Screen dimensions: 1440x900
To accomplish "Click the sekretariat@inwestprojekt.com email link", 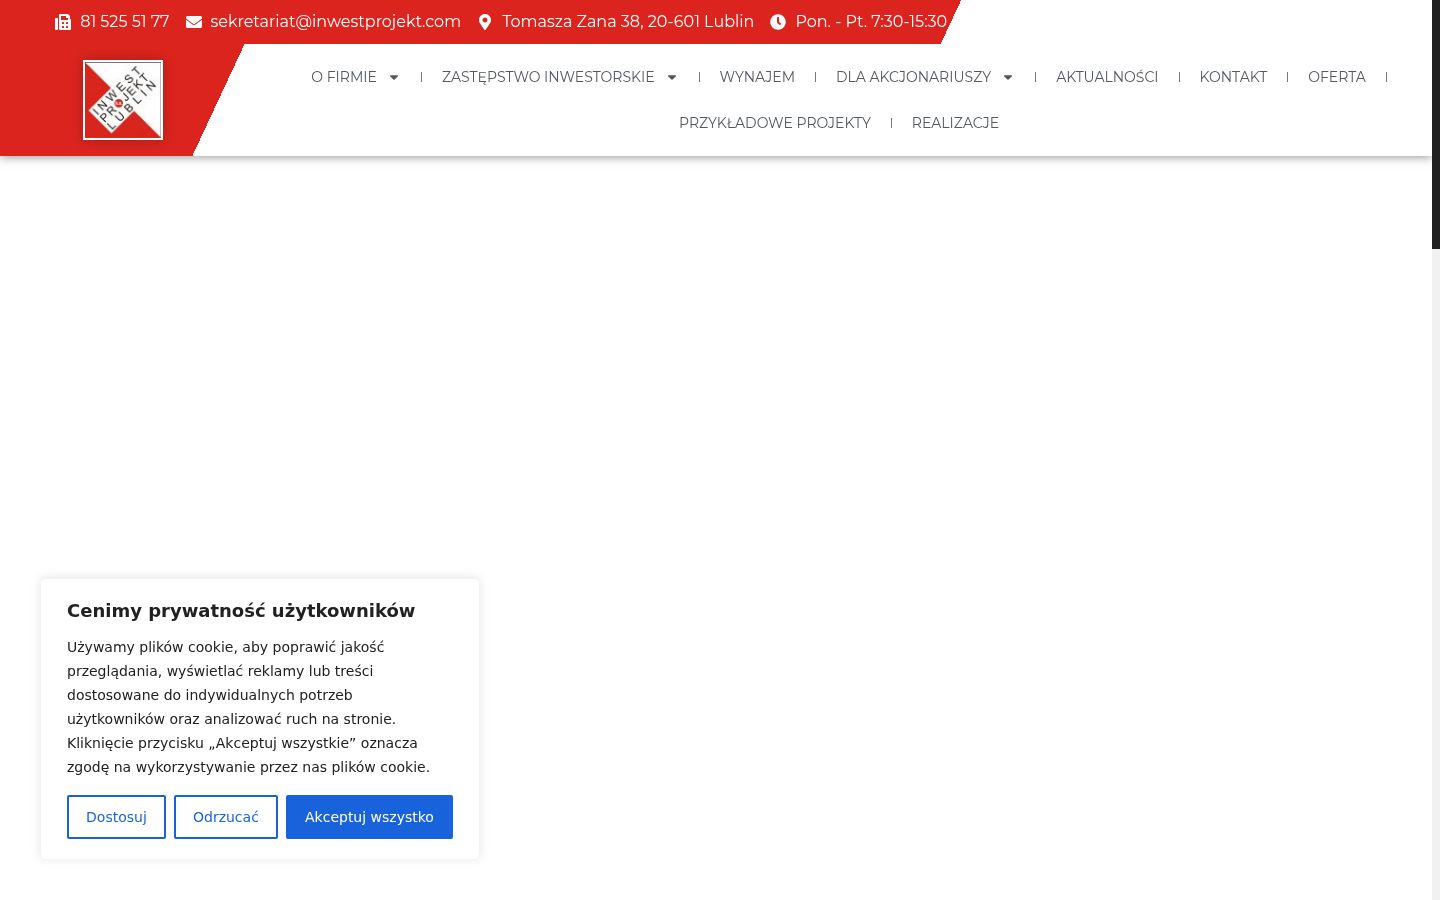I will 335,22.
